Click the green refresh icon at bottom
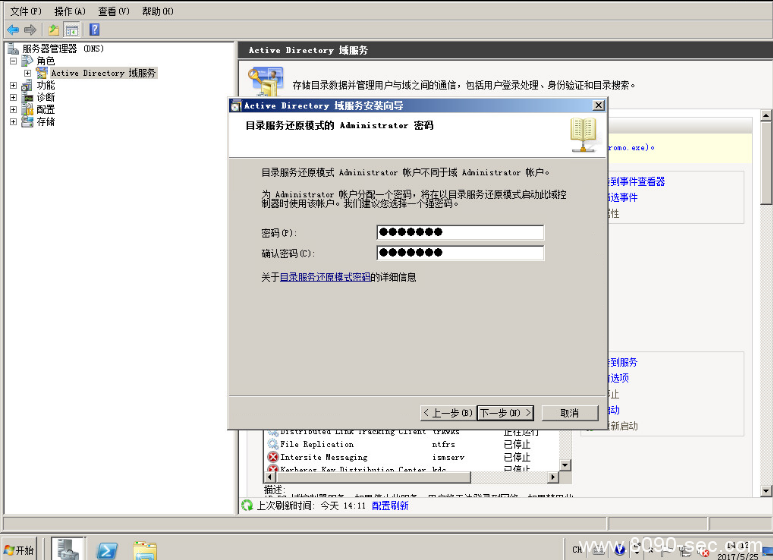 (247, 505)
